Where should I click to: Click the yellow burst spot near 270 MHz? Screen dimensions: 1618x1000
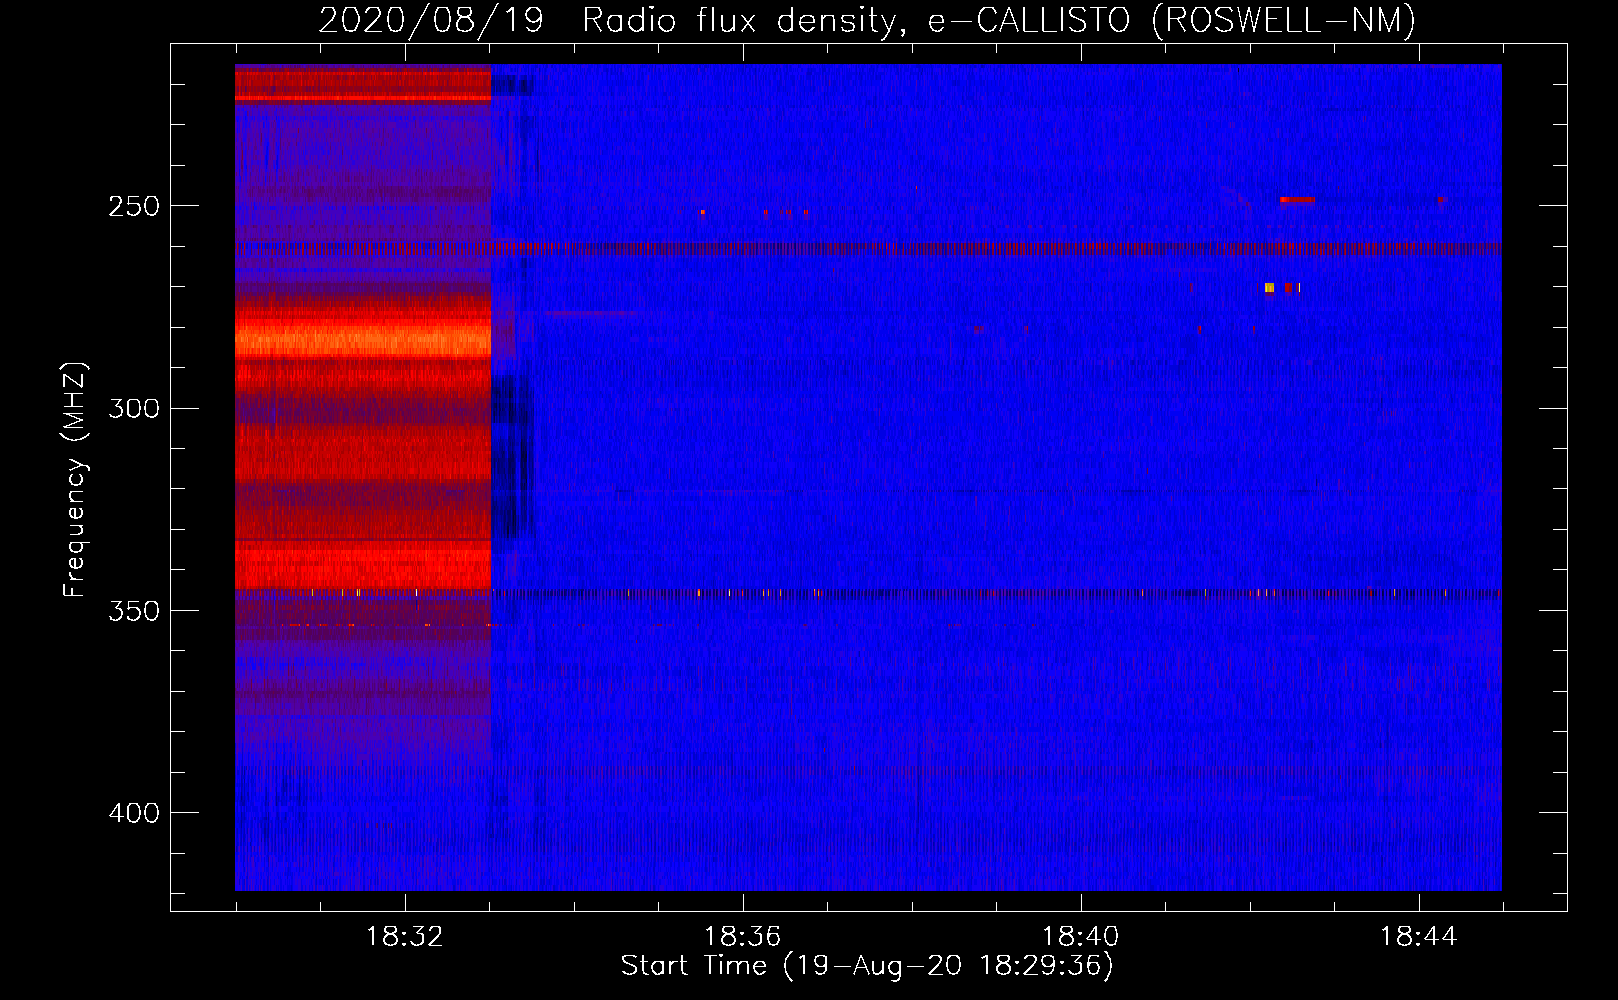1269,288
